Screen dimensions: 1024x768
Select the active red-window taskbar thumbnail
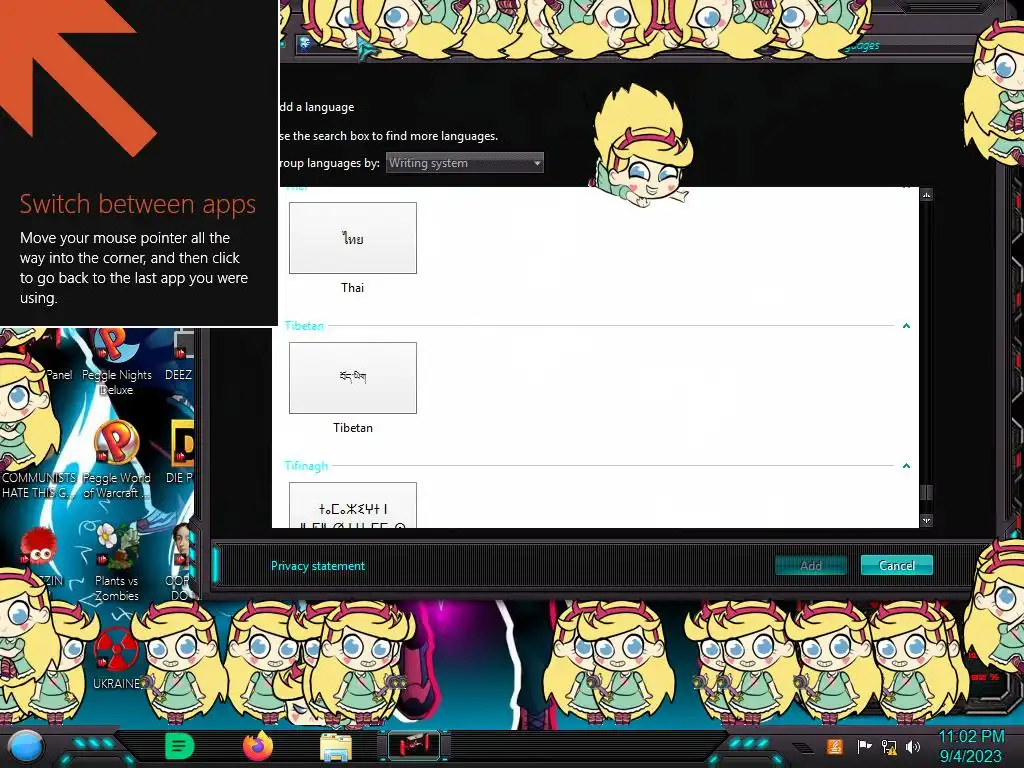tap(414, 746)
